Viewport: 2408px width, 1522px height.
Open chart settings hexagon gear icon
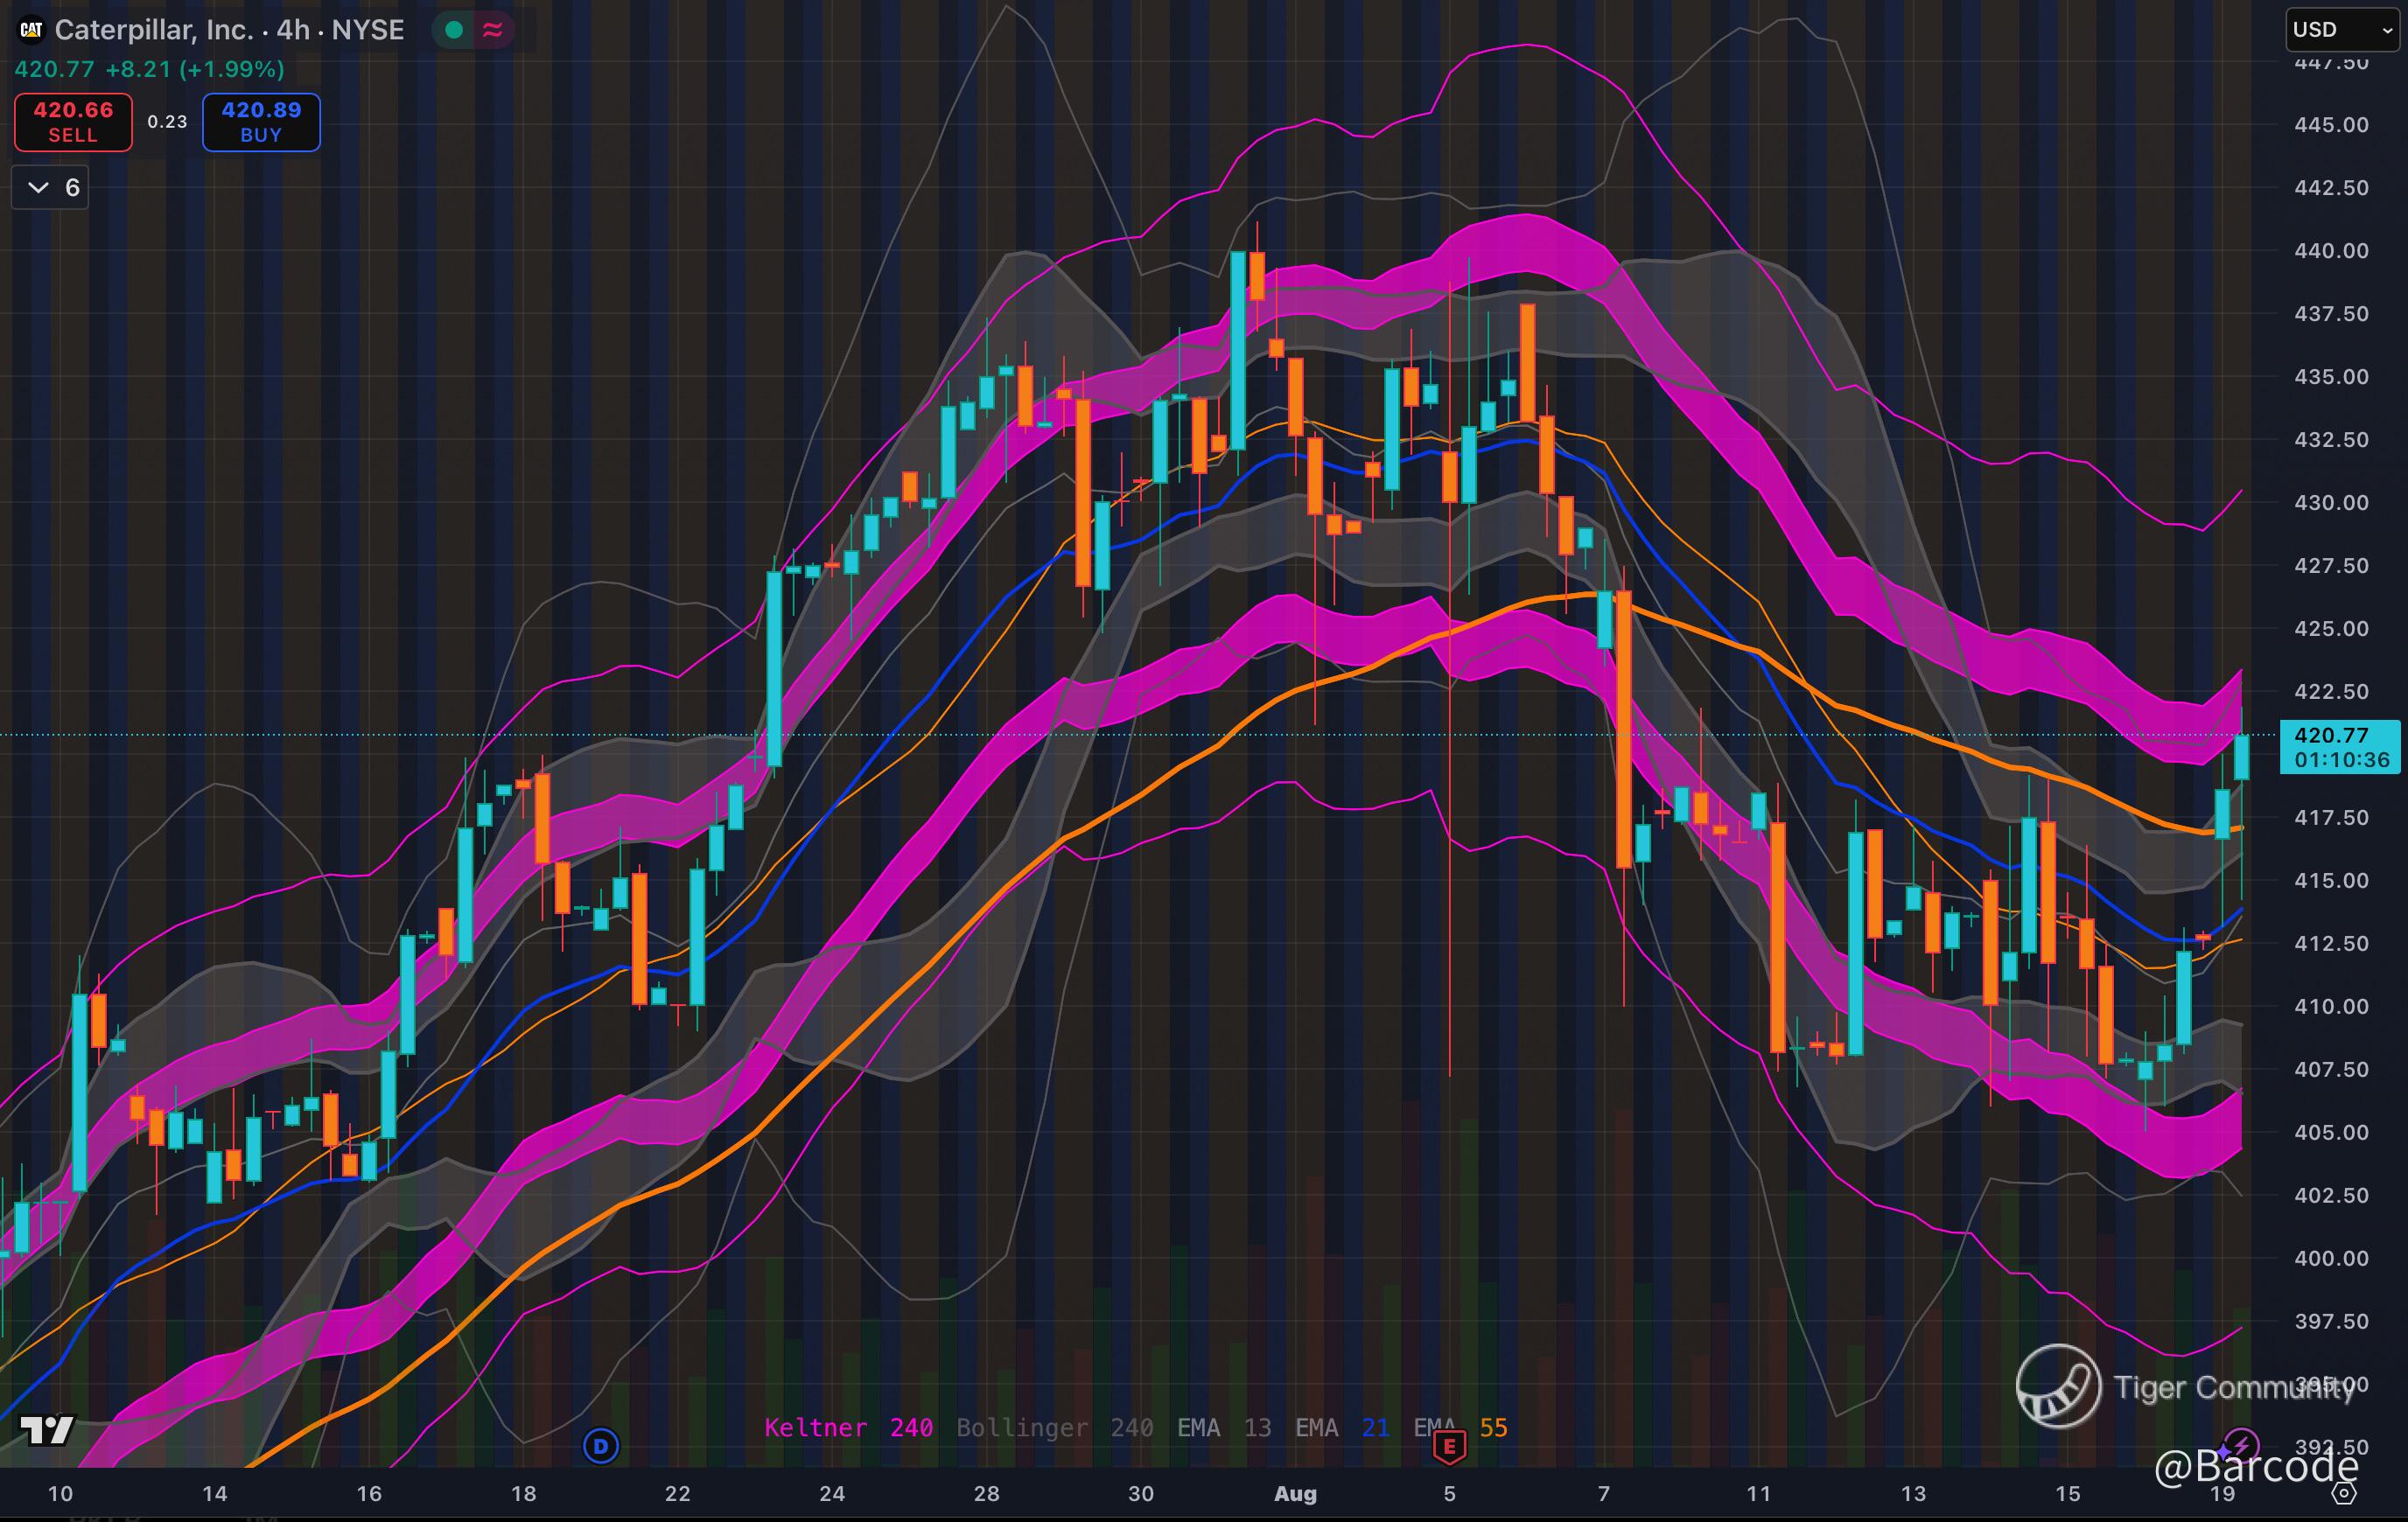[2343, 1493]
